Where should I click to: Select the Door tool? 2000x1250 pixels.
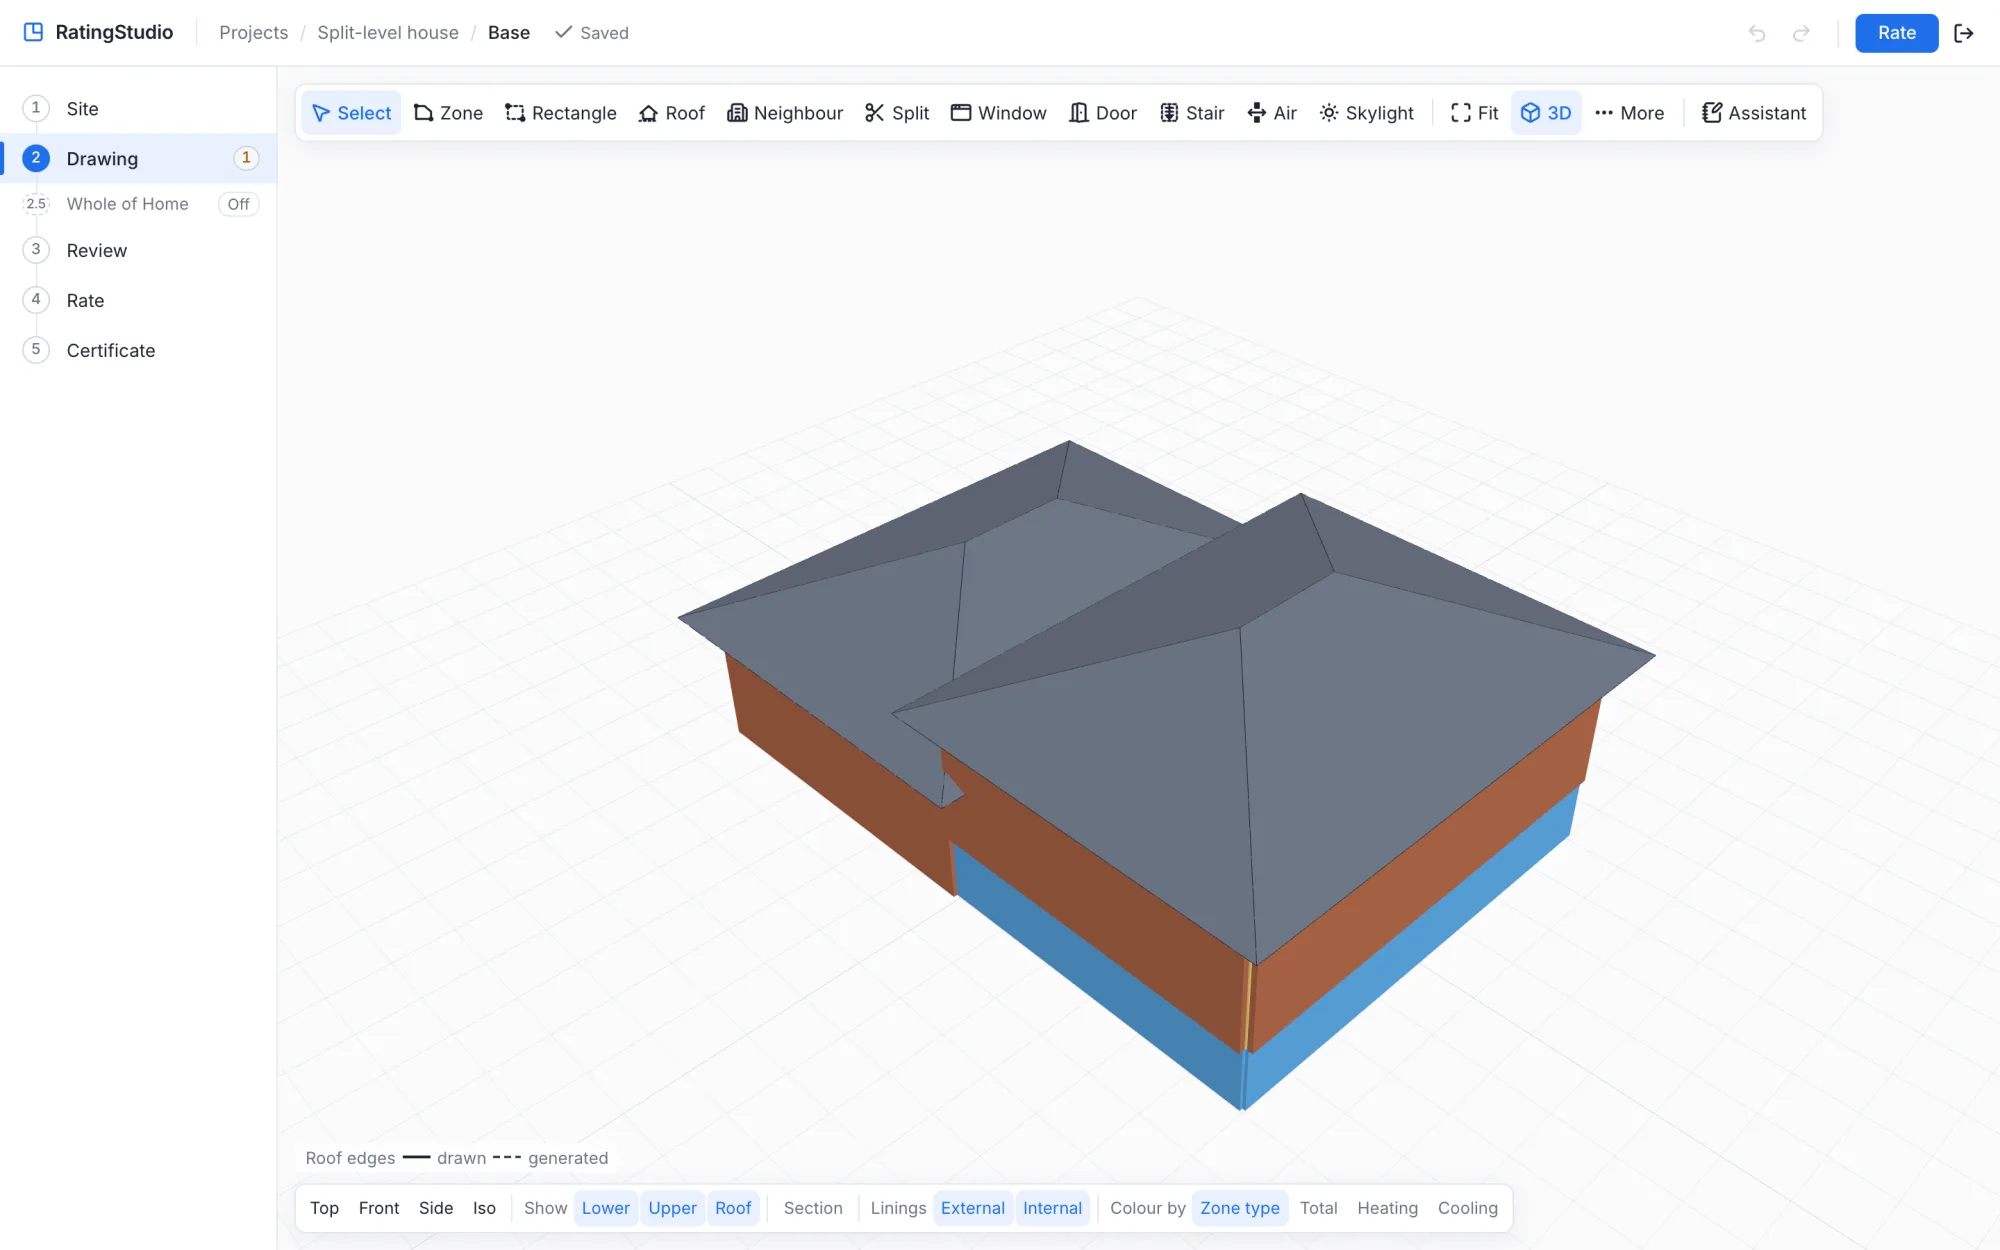click(x=1103, y=113)
